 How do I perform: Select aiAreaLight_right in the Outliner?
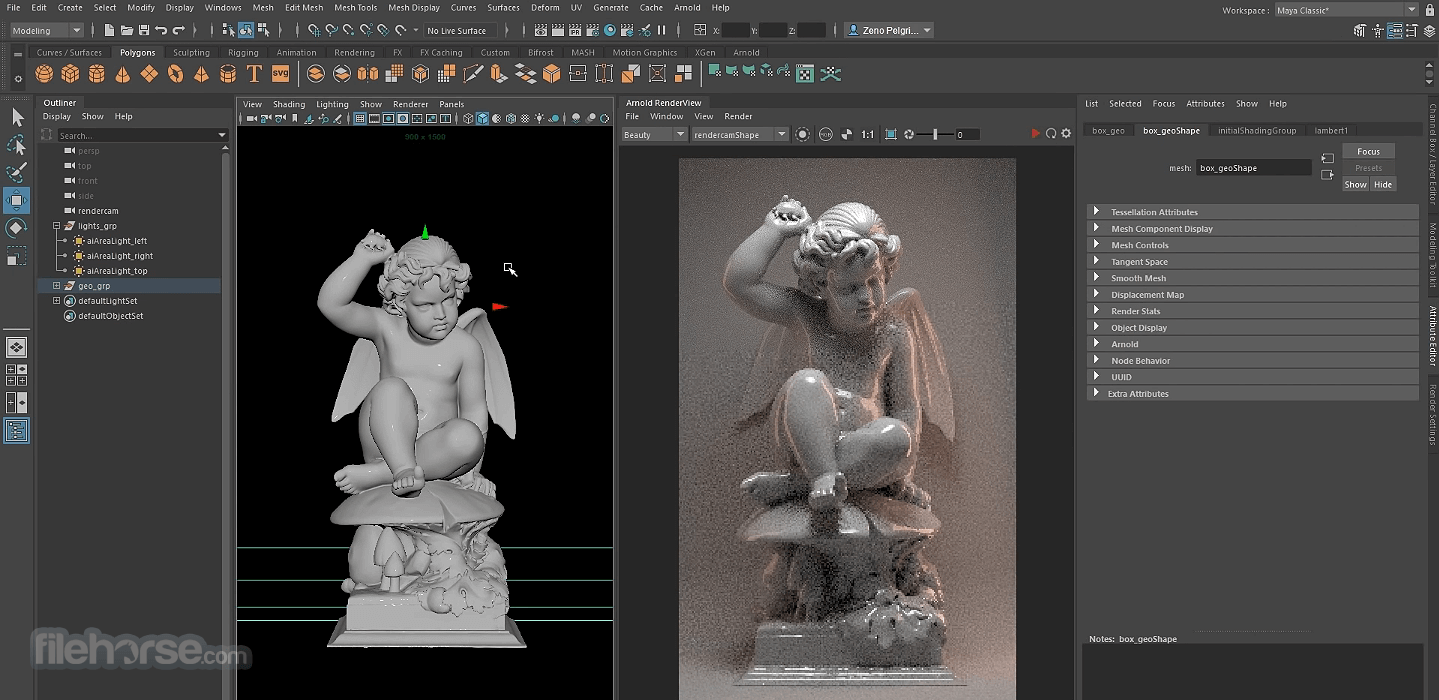click(x=119, y=256)
